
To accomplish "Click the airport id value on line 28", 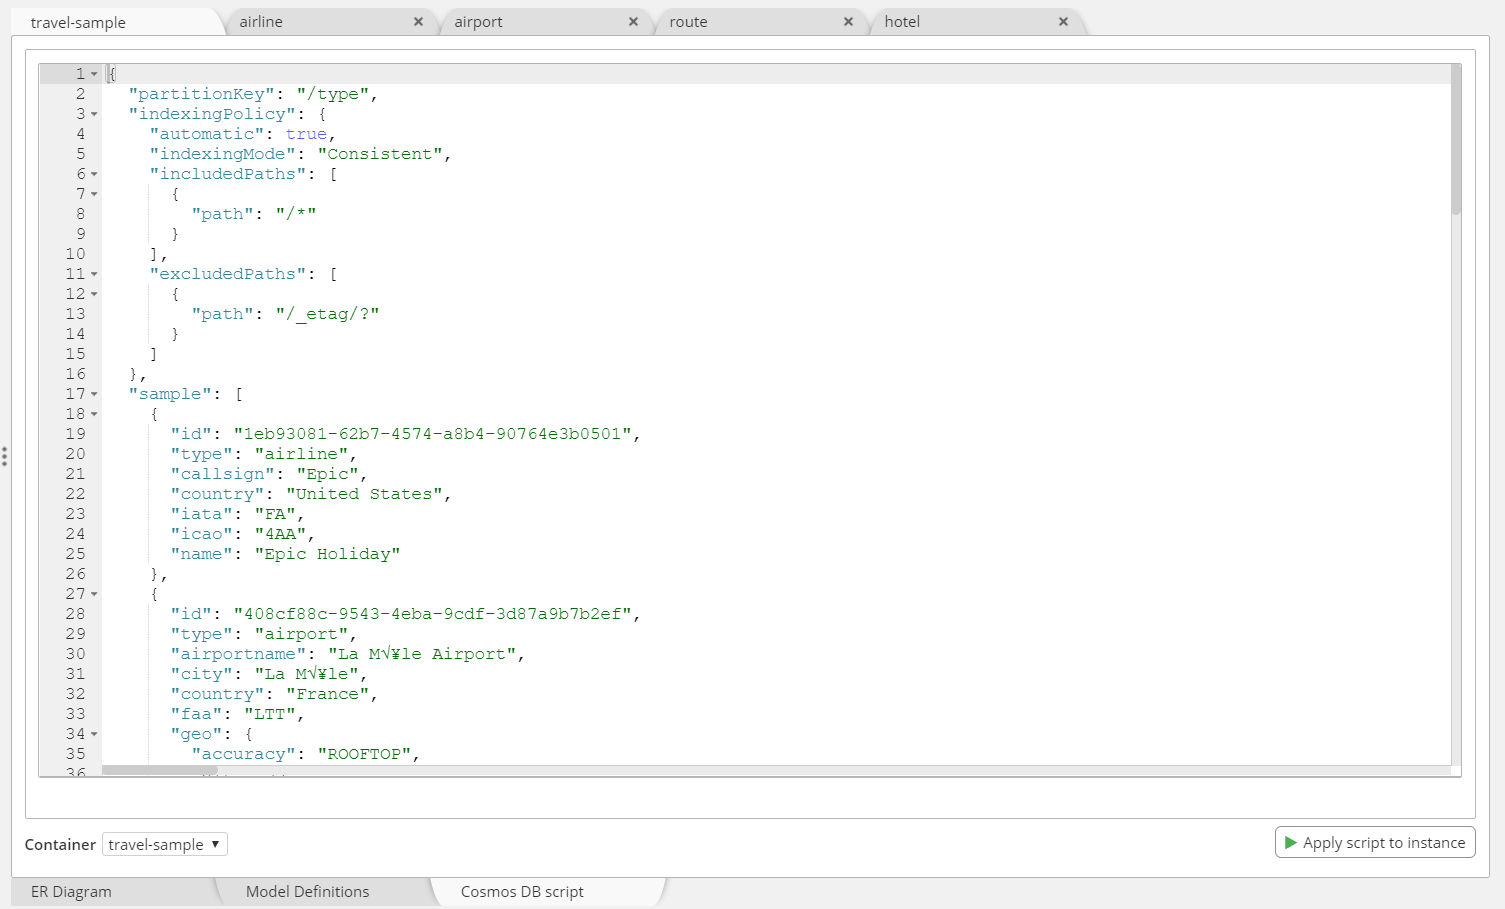I will coord(433,614).
